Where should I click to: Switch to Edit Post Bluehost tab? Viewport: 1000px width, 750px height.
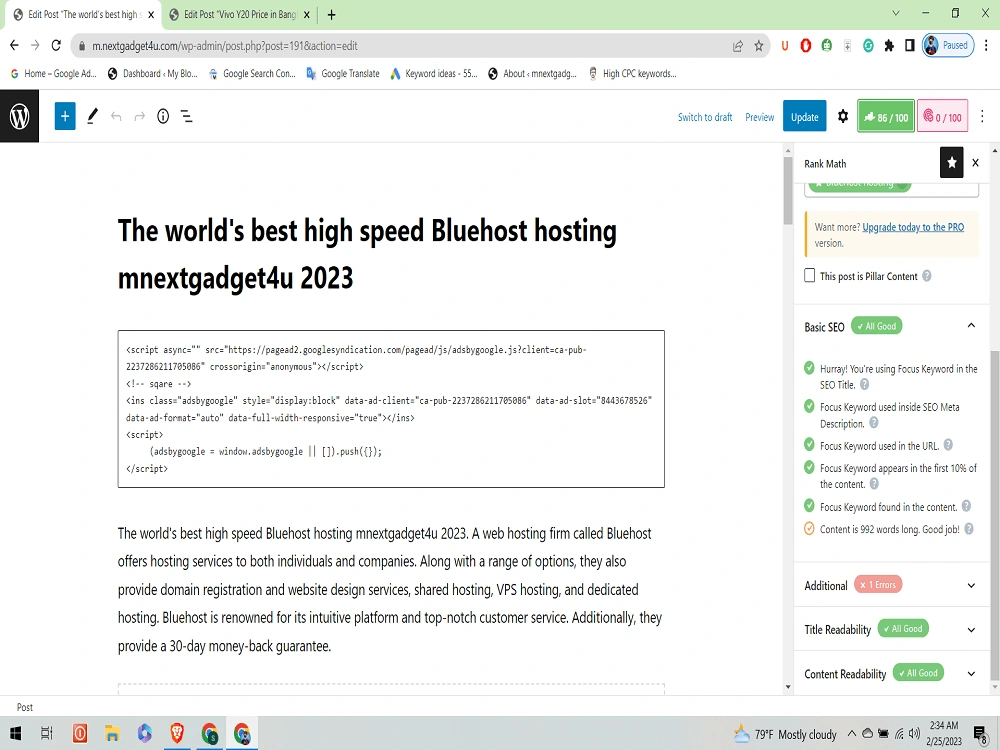pyautogui.click(x=83, y=15)
